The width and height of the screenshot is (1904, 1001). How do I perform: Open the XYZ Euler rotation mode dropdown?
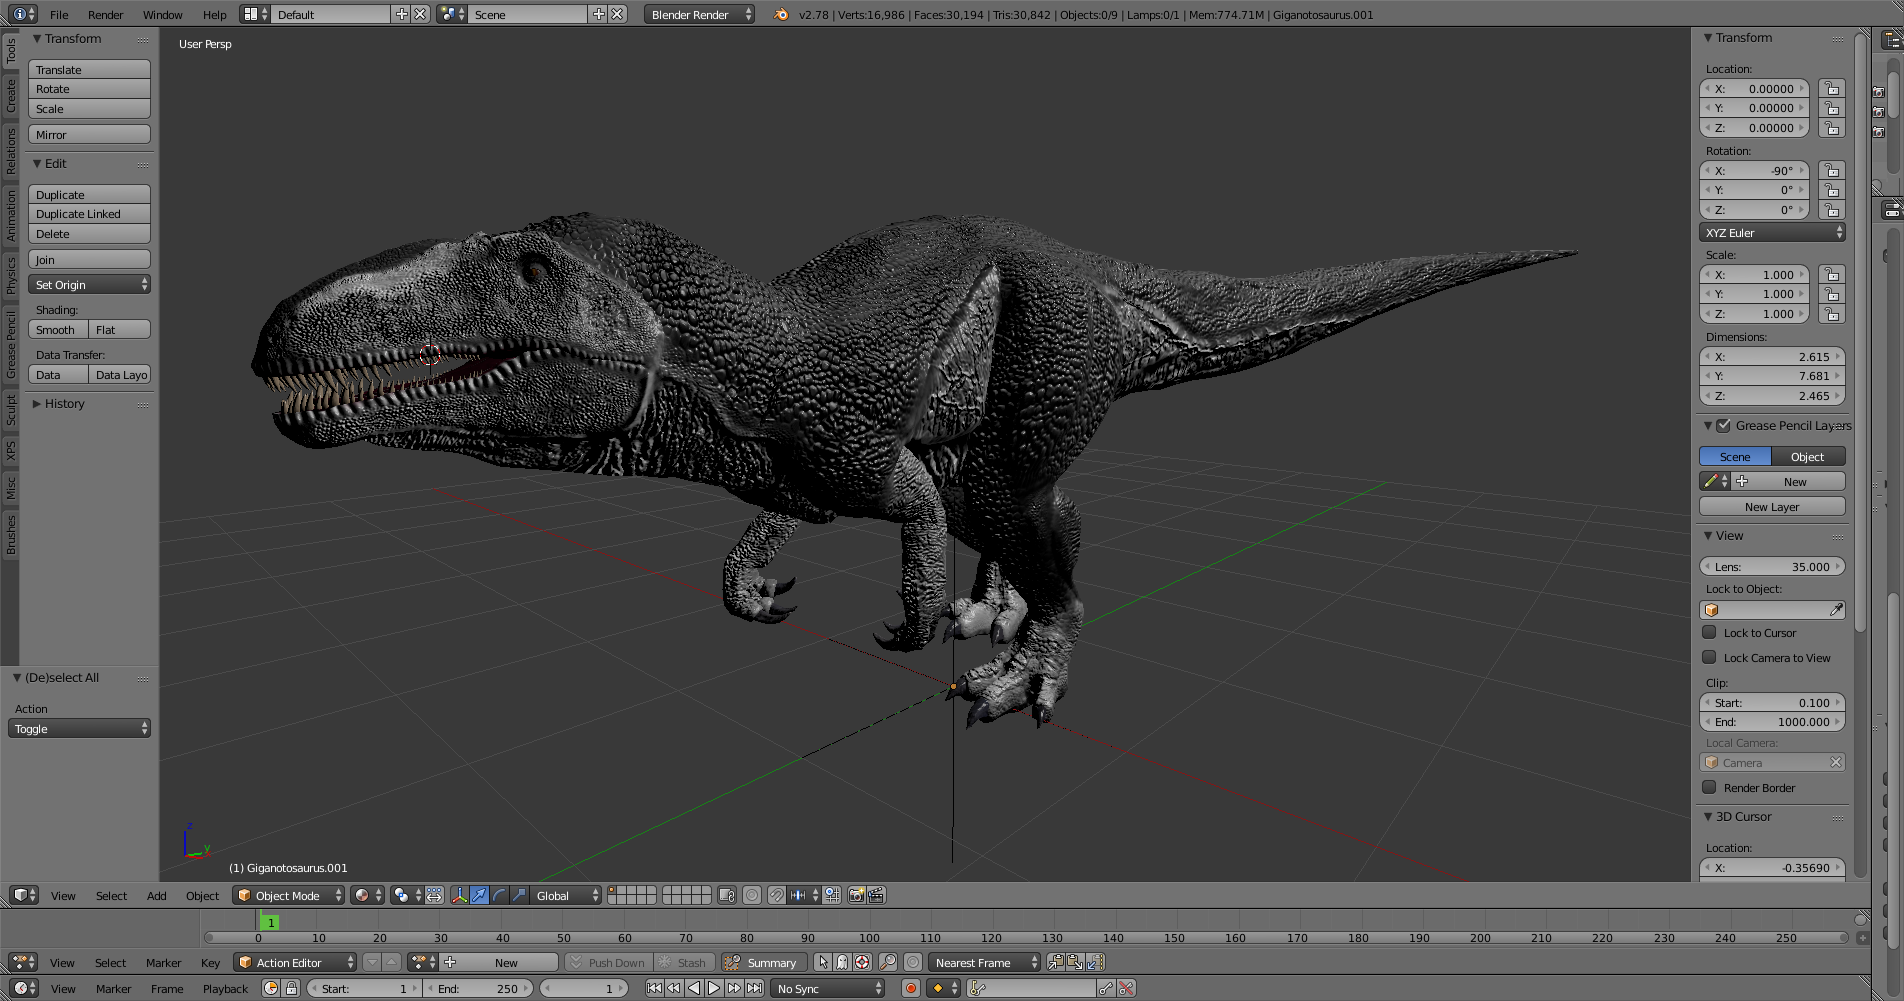(1772, 233)
